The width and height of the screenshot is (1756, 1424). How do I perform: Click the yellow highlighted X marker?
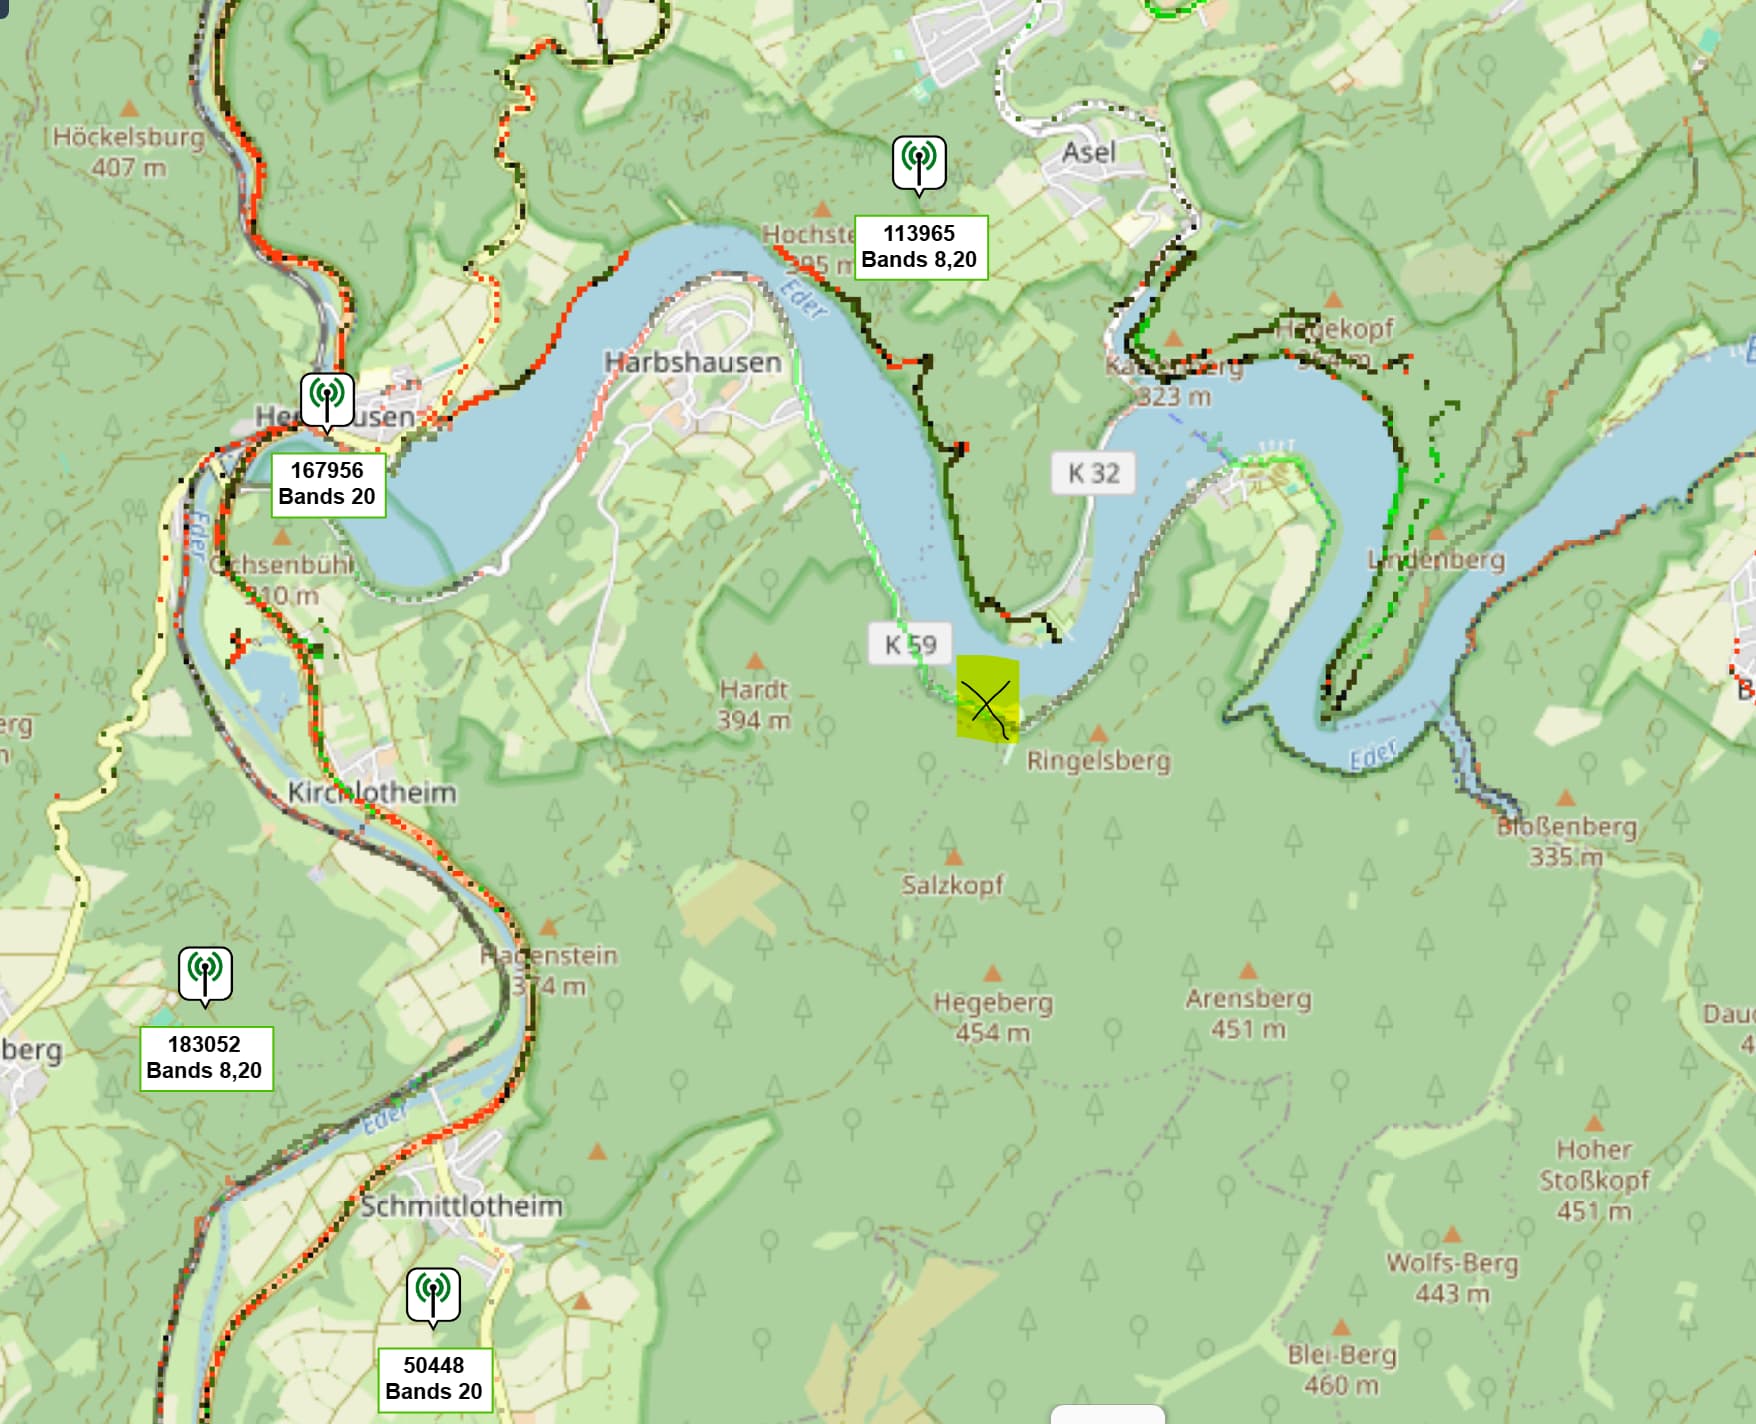point(988,700)
